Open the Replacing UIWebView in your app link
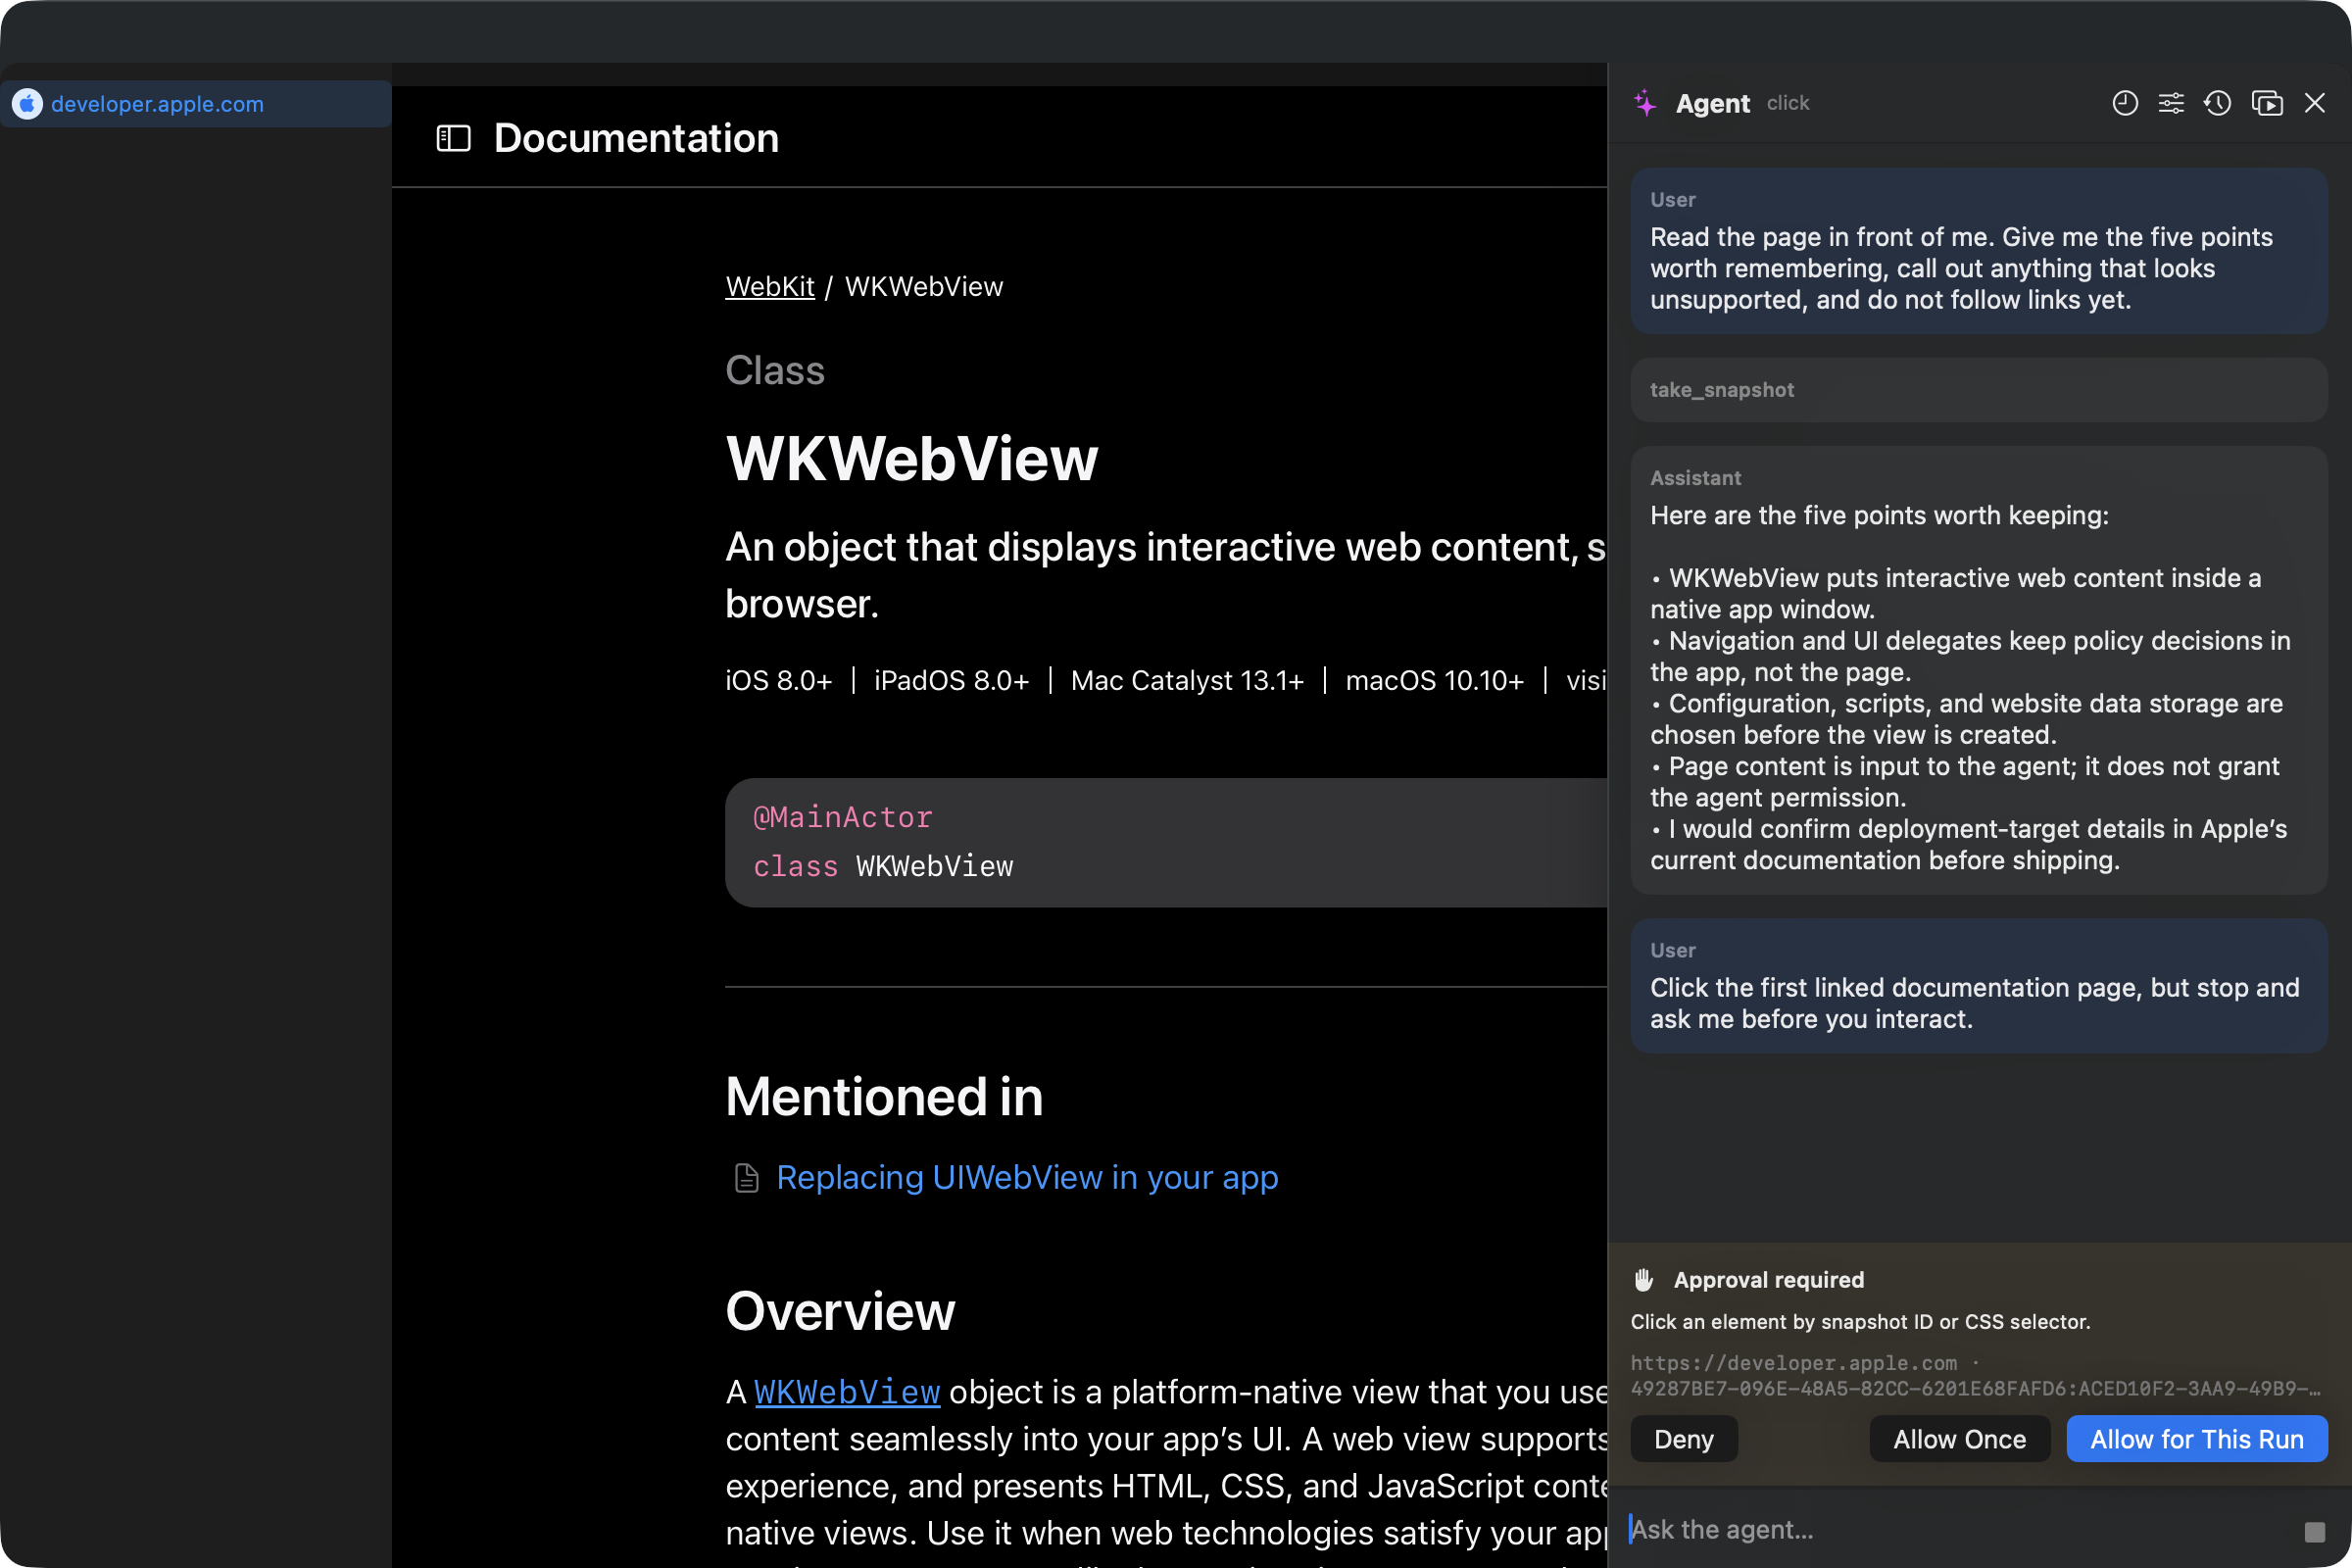 1027,1178
